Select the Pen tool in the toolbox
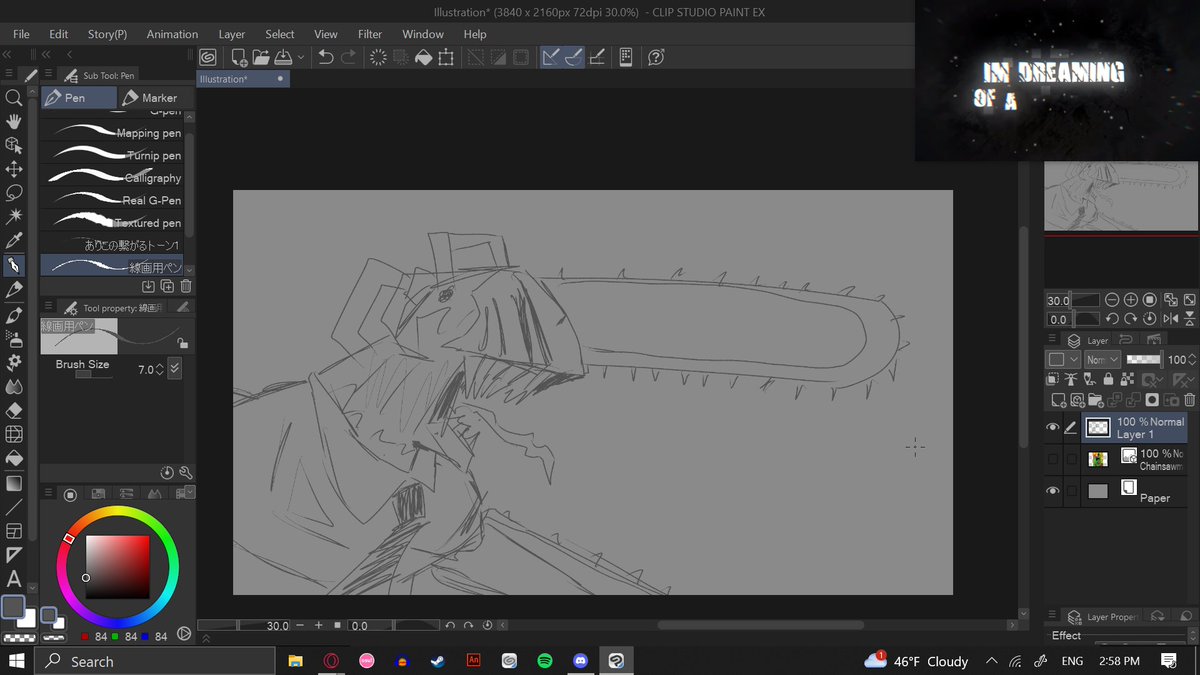 [14, 265]
